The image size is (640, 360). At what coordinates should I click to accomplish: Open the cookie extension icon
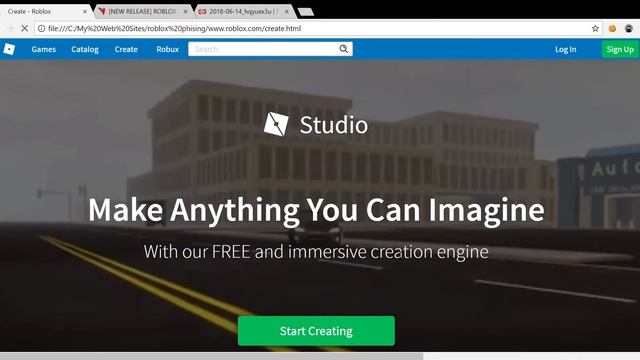pos(612,28)
